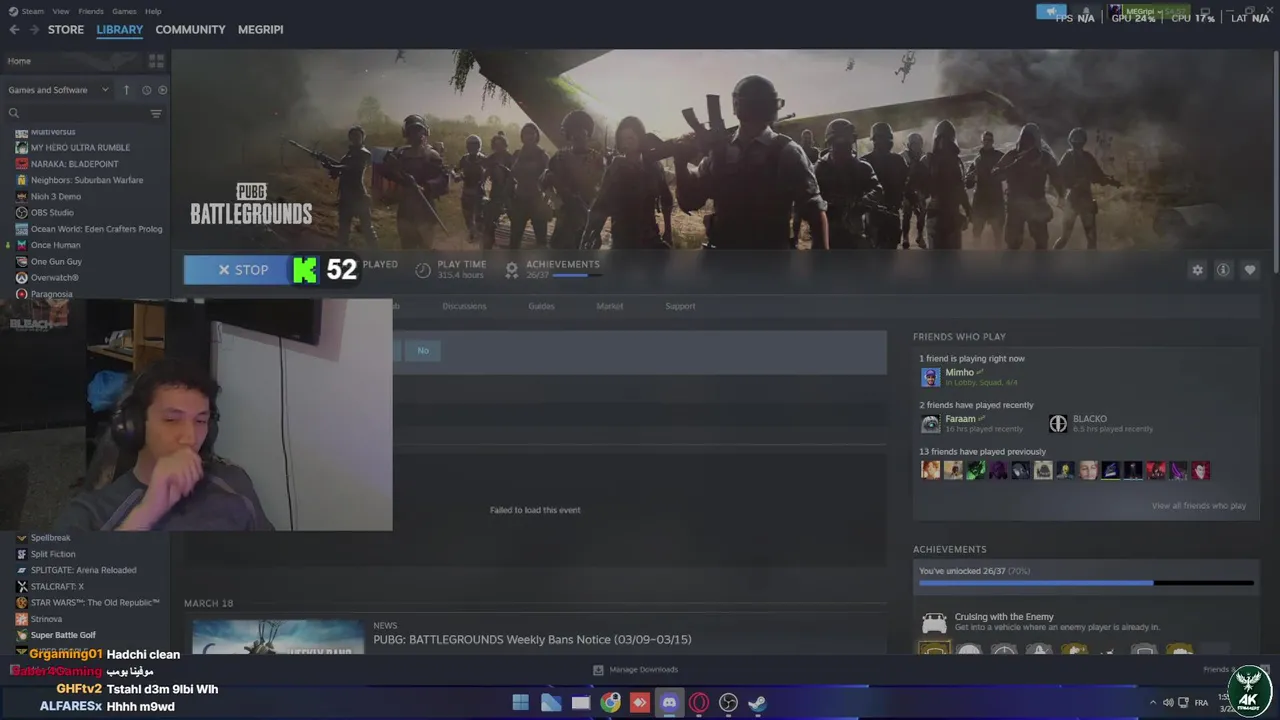Click View all friends who play
Image resolution: width=1280 pixels, height=720 pixels.
(x=1198, y=506)
